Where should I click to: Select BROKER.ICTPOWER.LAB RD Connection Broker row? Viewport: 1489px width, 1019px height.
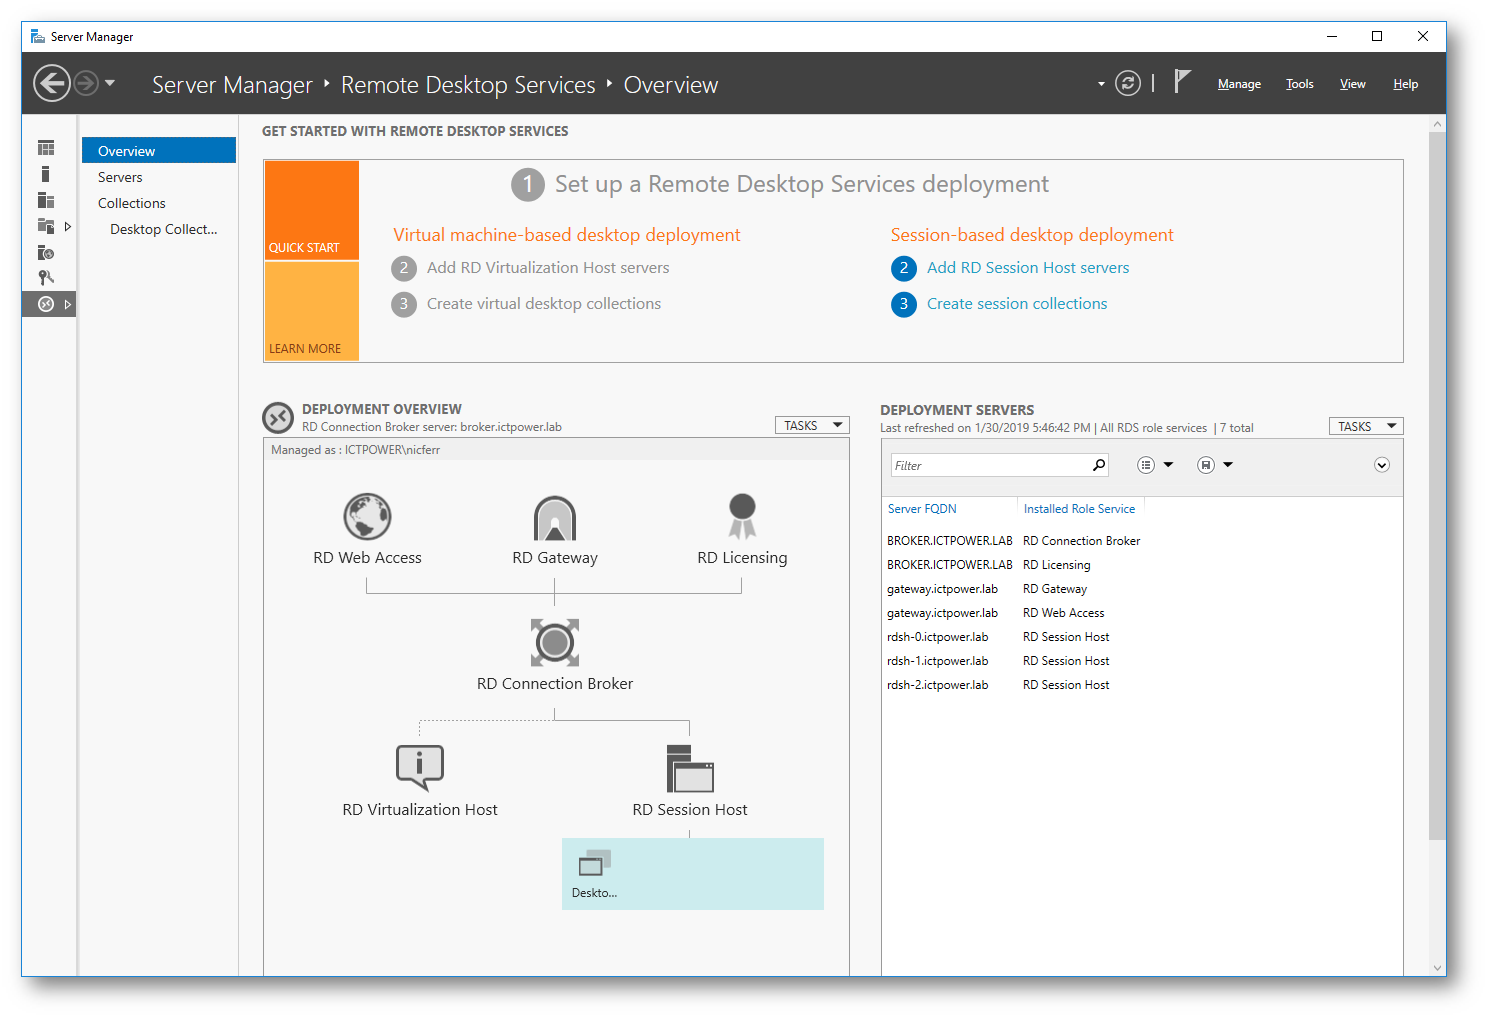pyautogui.click(x=1142, y=541)
